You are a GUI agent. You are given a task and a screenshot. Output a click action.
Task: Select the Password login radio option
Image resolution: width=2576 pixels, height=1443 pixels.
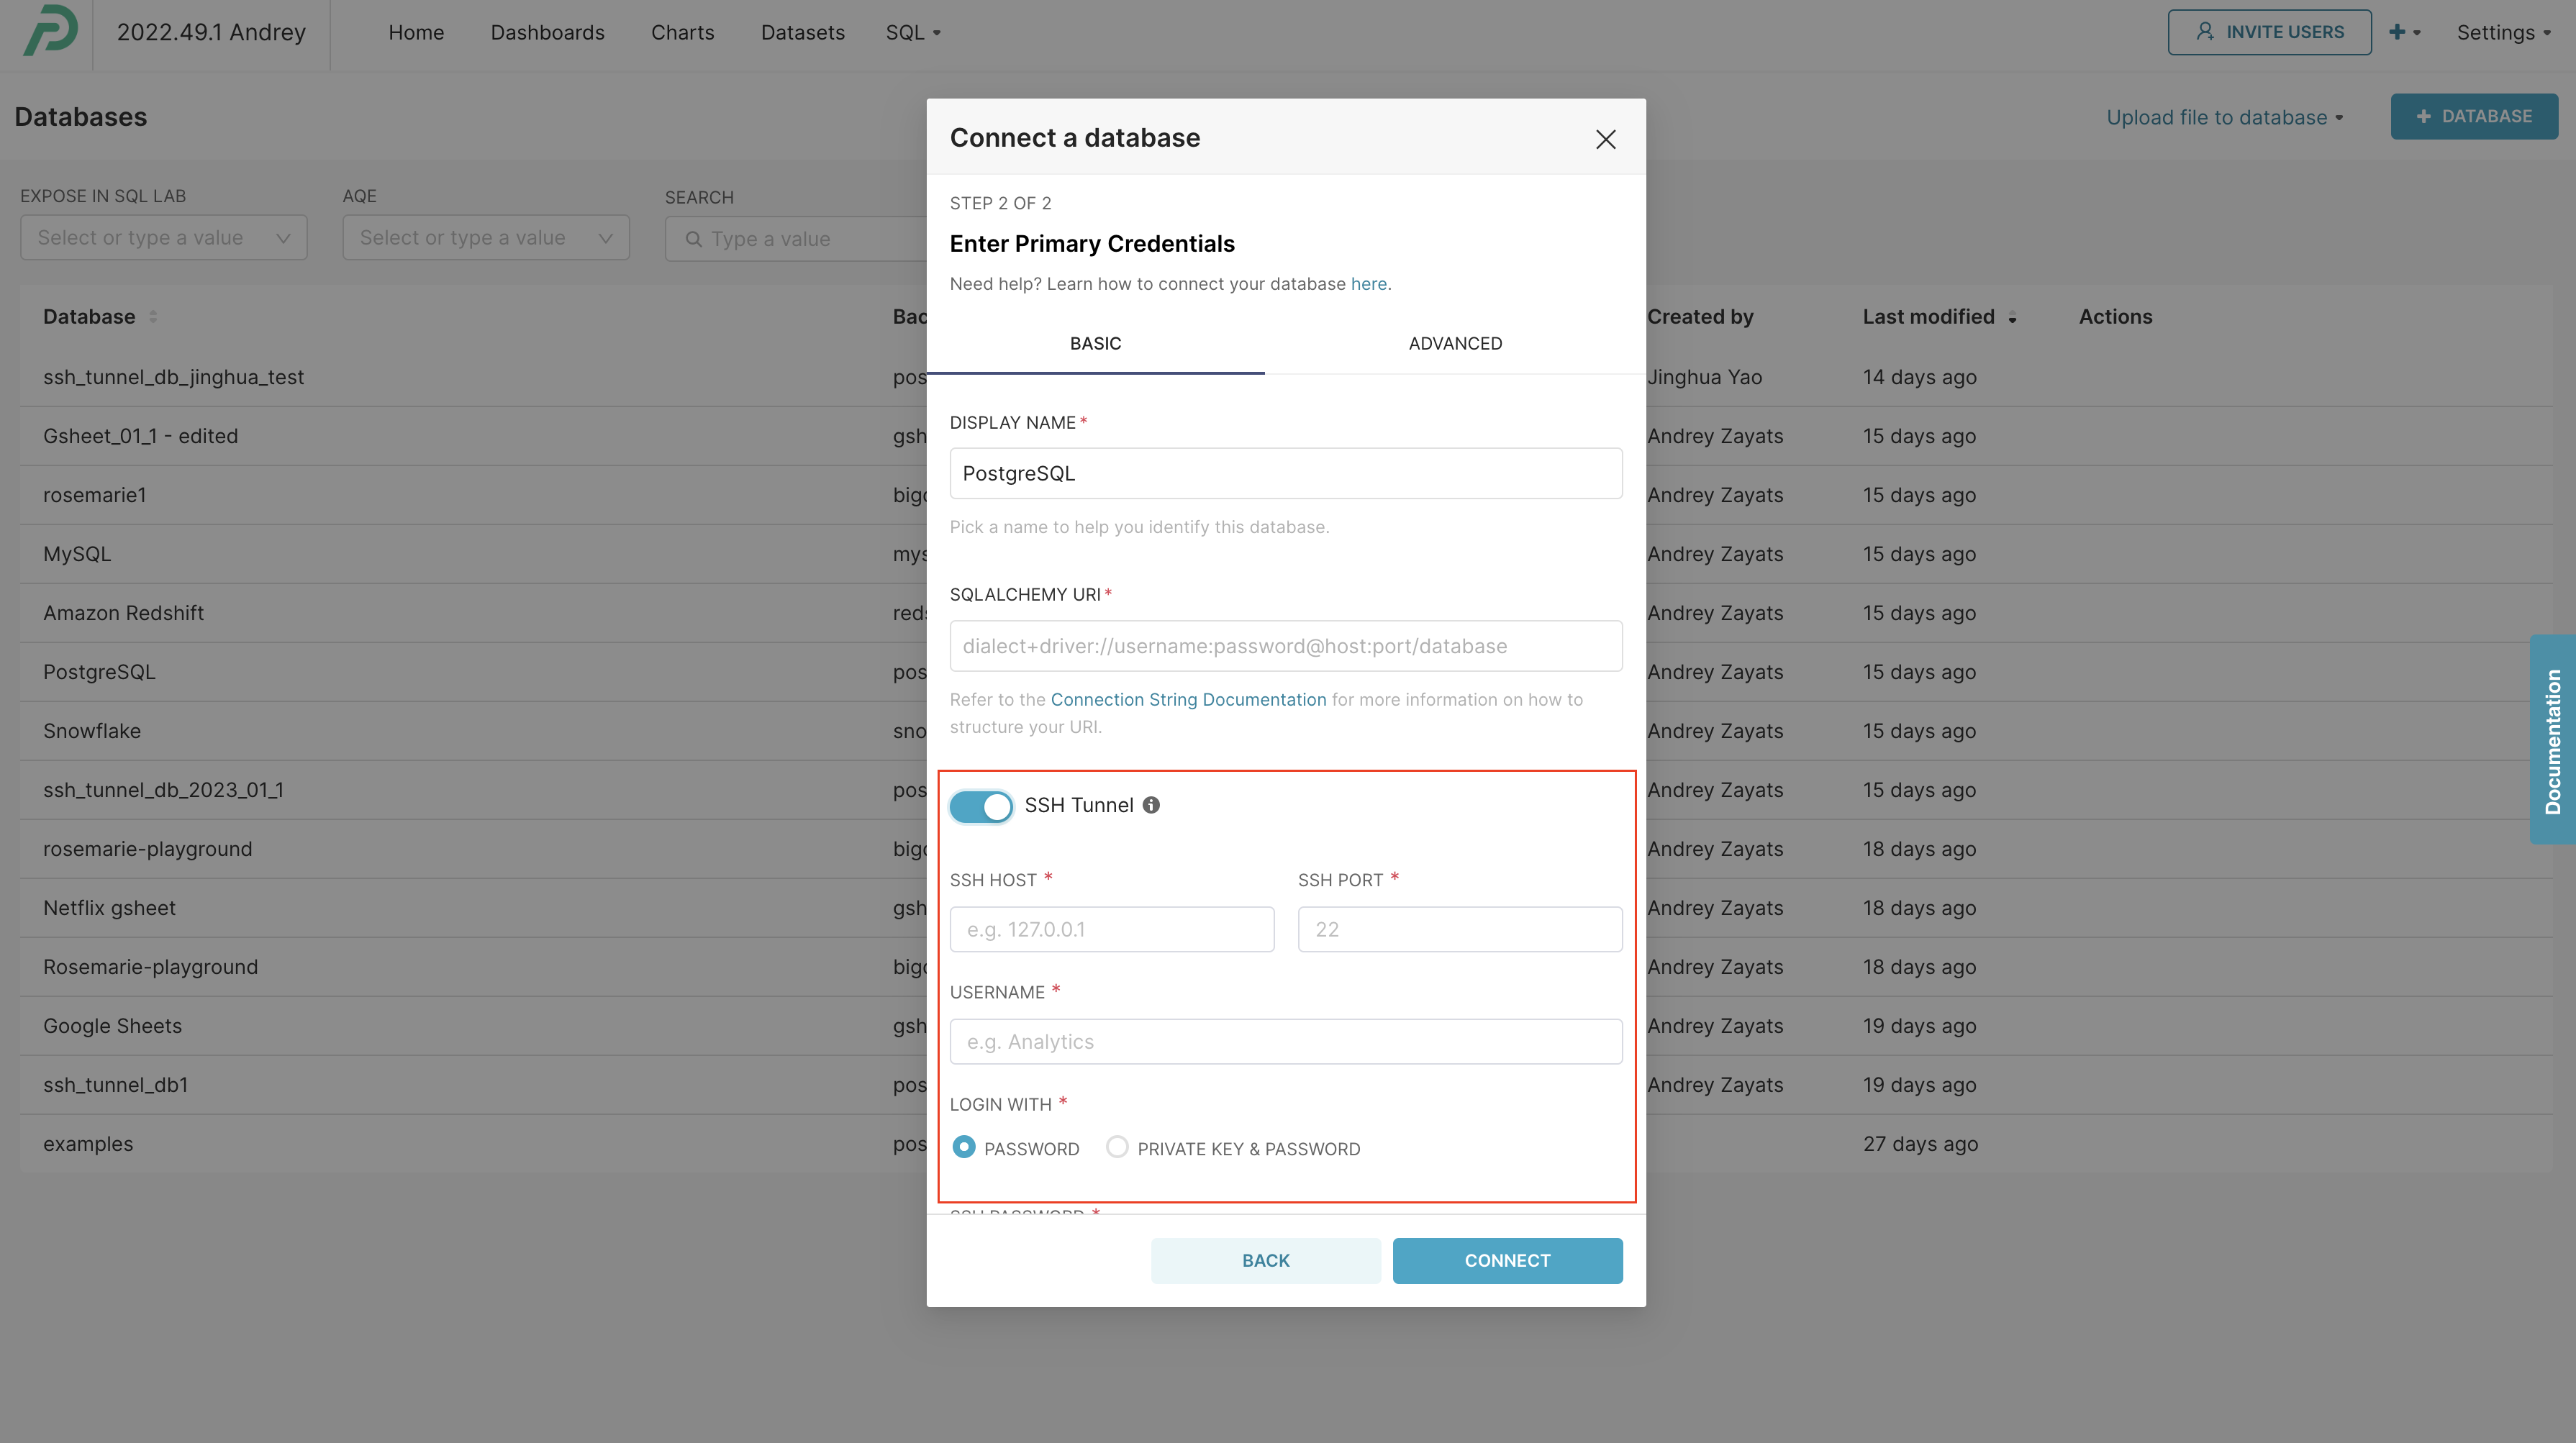coord(964,1147)
